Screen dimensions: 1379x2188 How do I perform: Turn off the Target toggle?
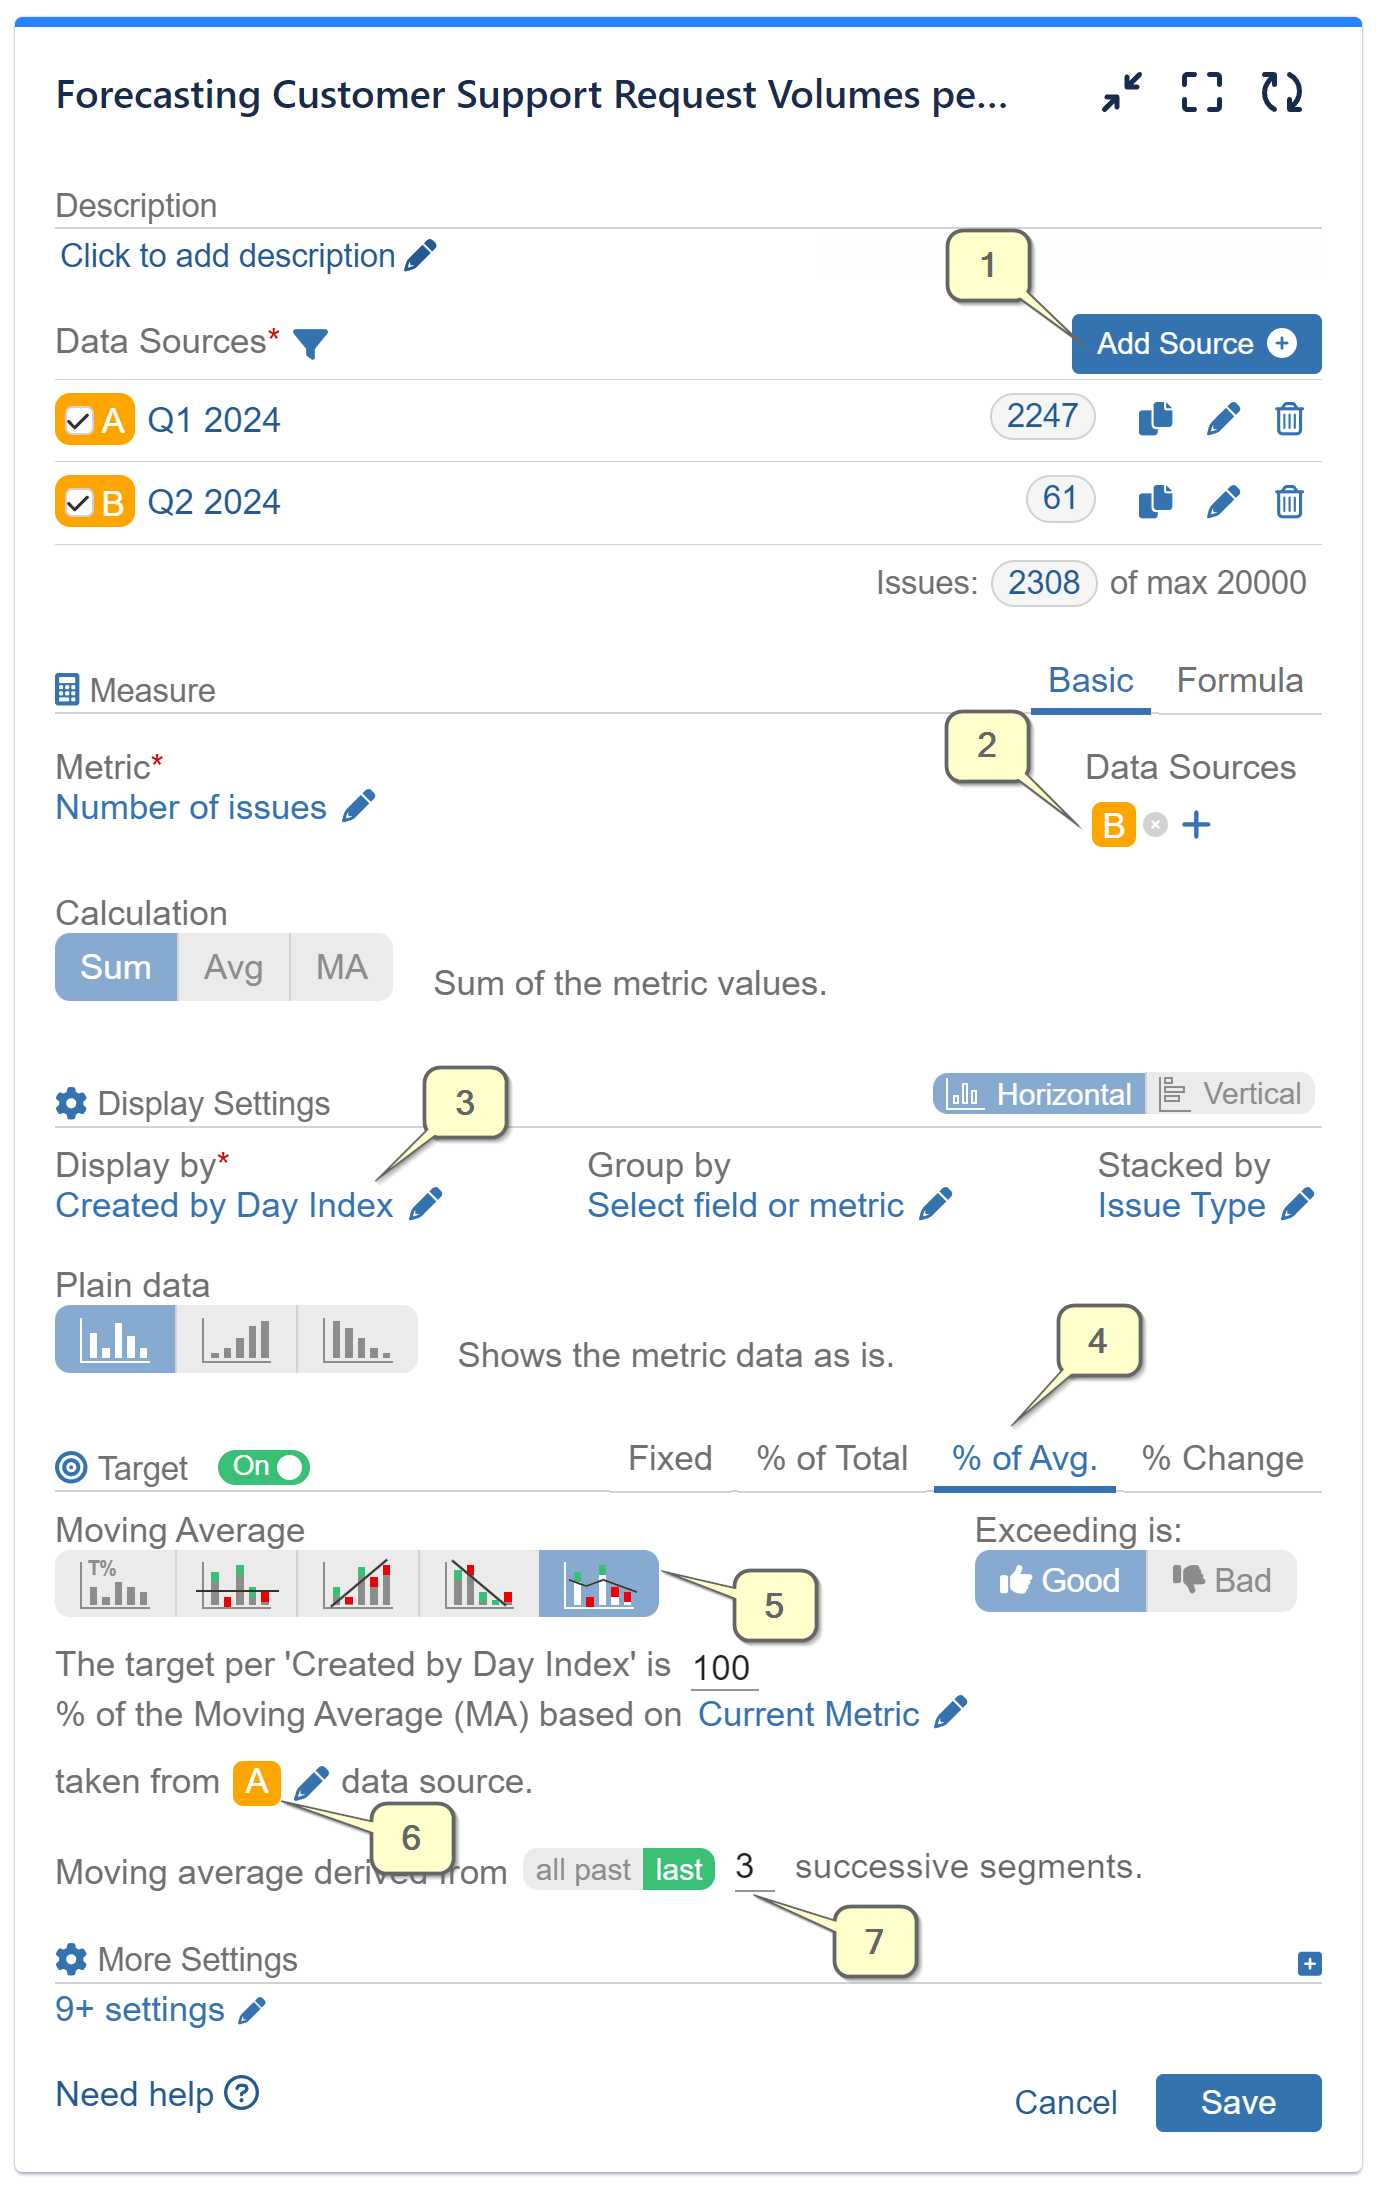click(x=264, y=1467)
